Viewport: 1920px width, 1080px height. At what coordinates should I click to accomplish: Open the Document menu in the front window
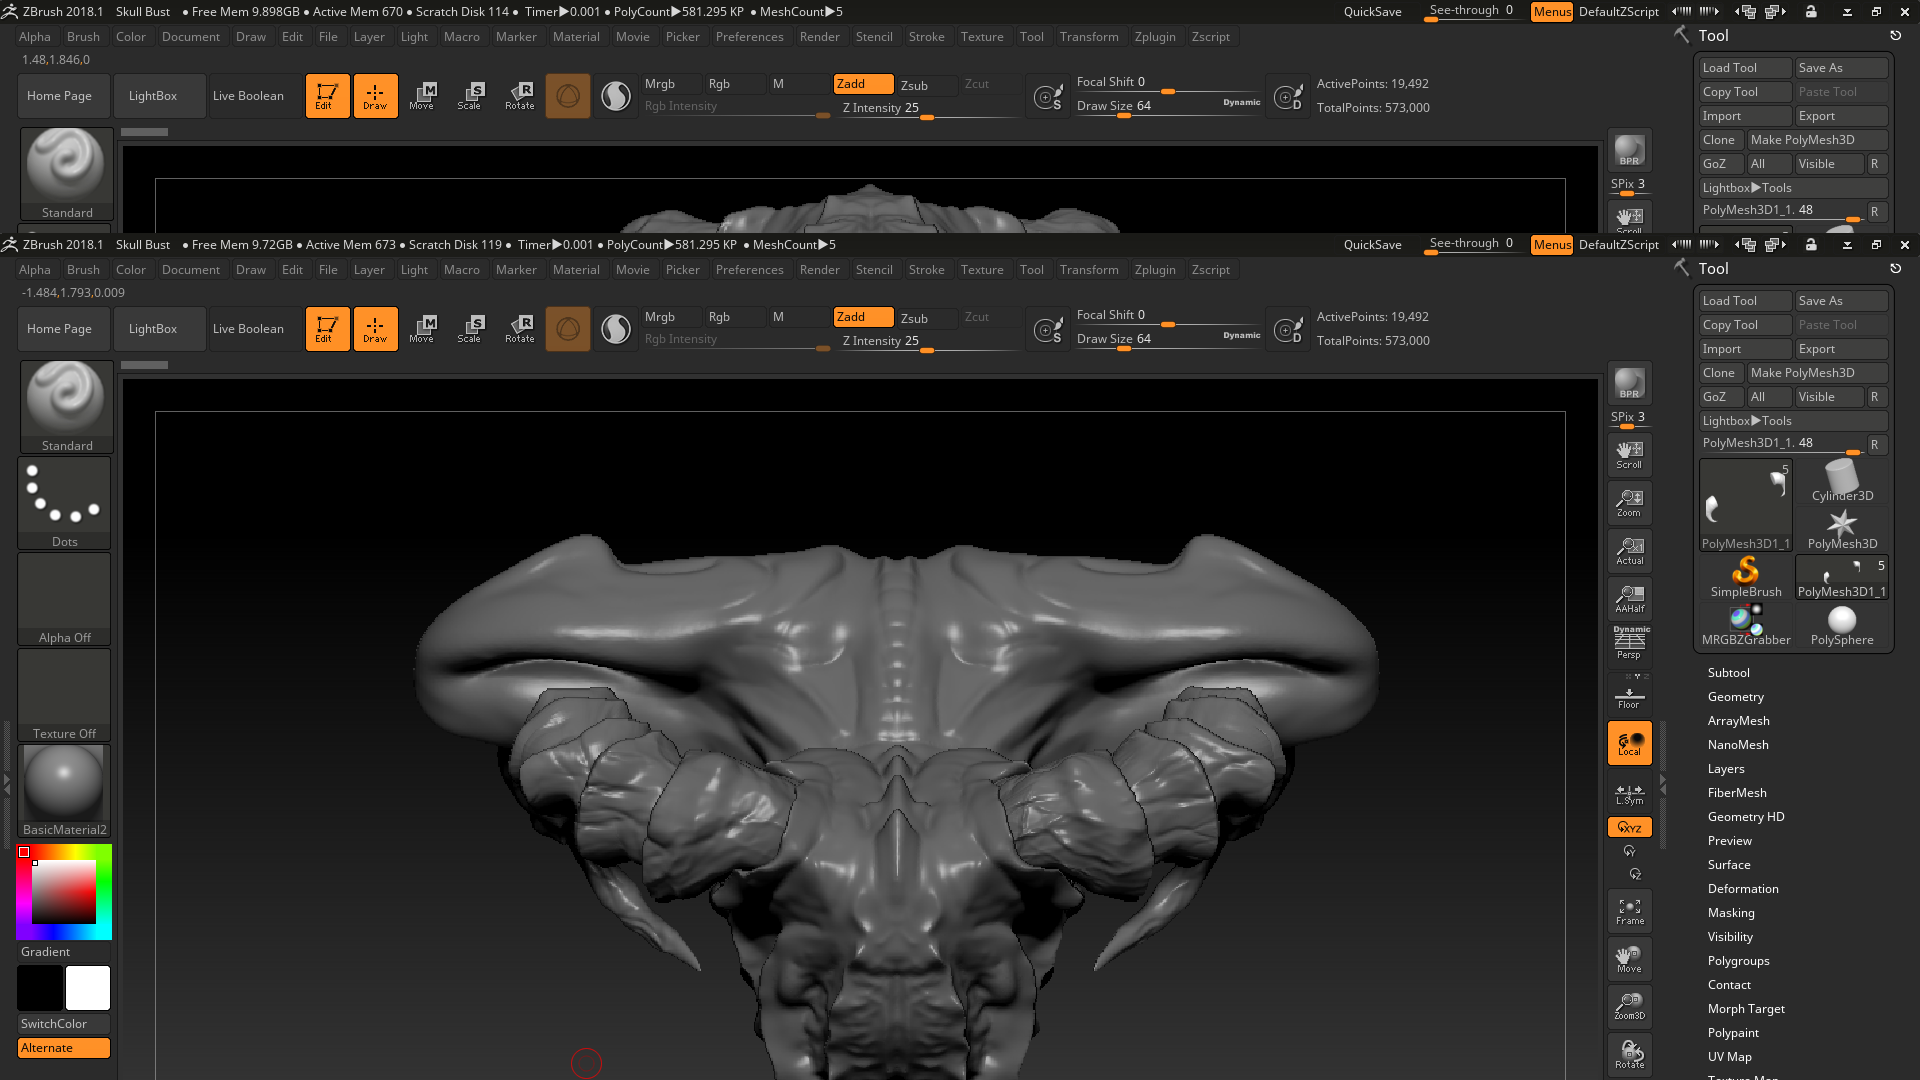pyautogui.click(x=191, y=270)
